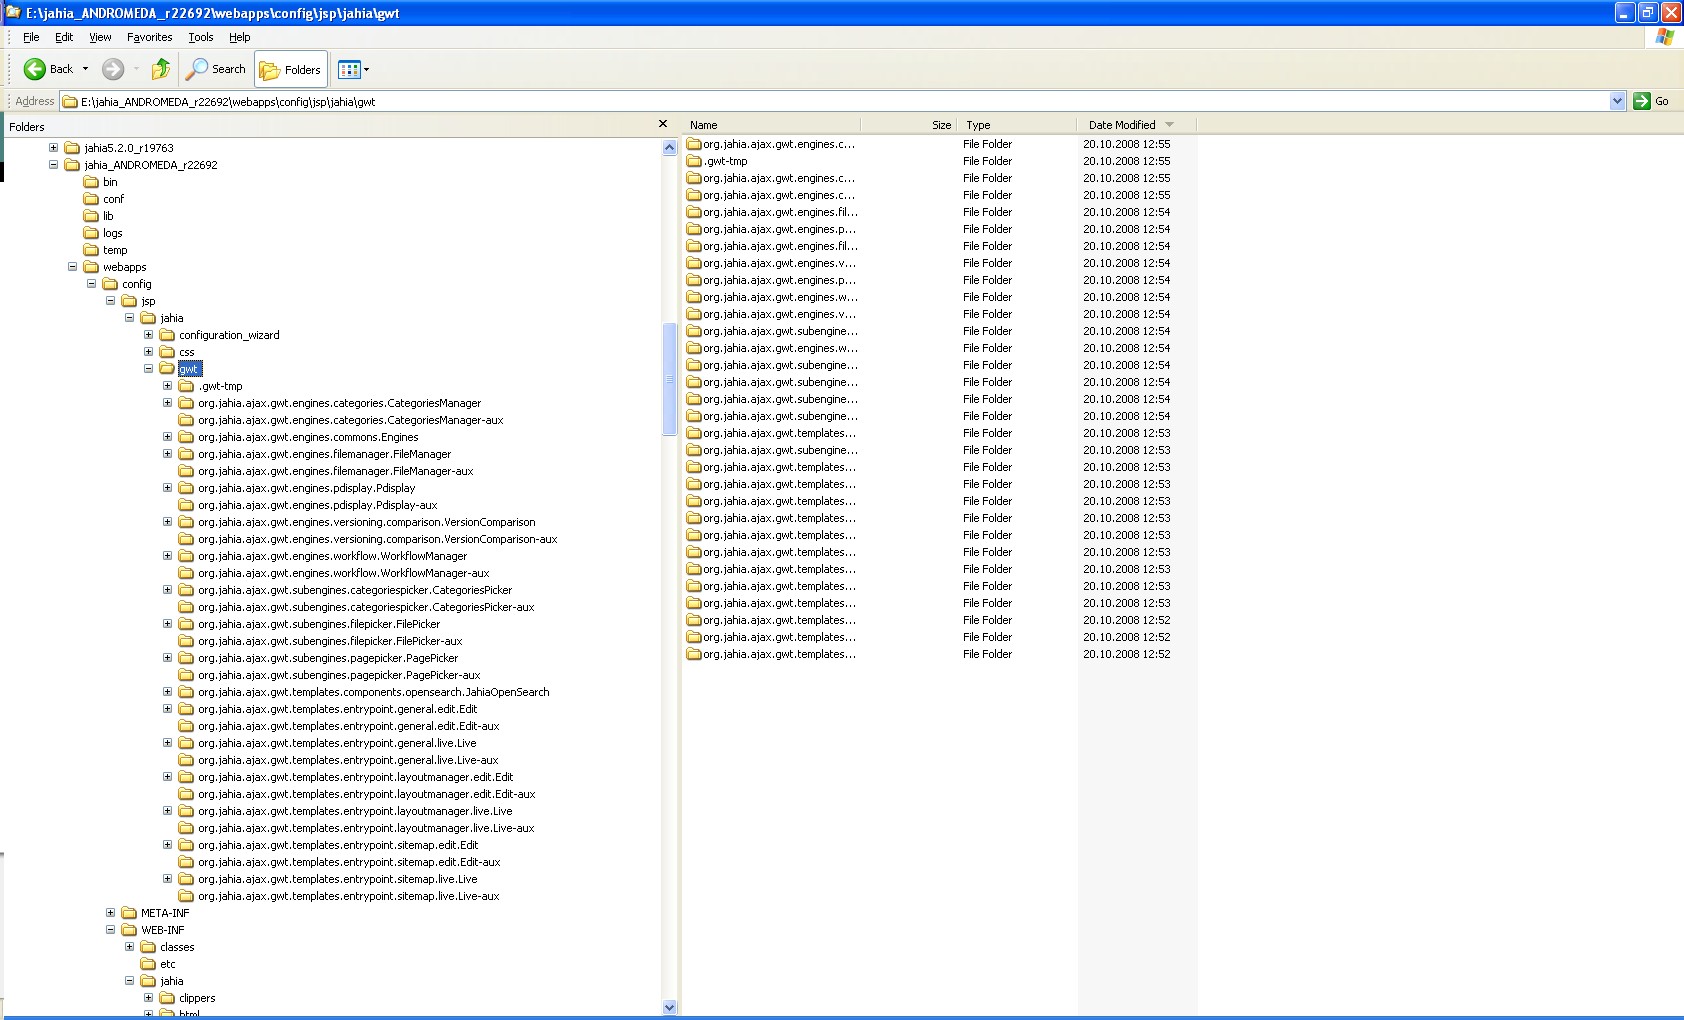Expand the configuration_wizard tree node
The width and height of the screenshot is (1684, 1020).
[x=149, y=335]
